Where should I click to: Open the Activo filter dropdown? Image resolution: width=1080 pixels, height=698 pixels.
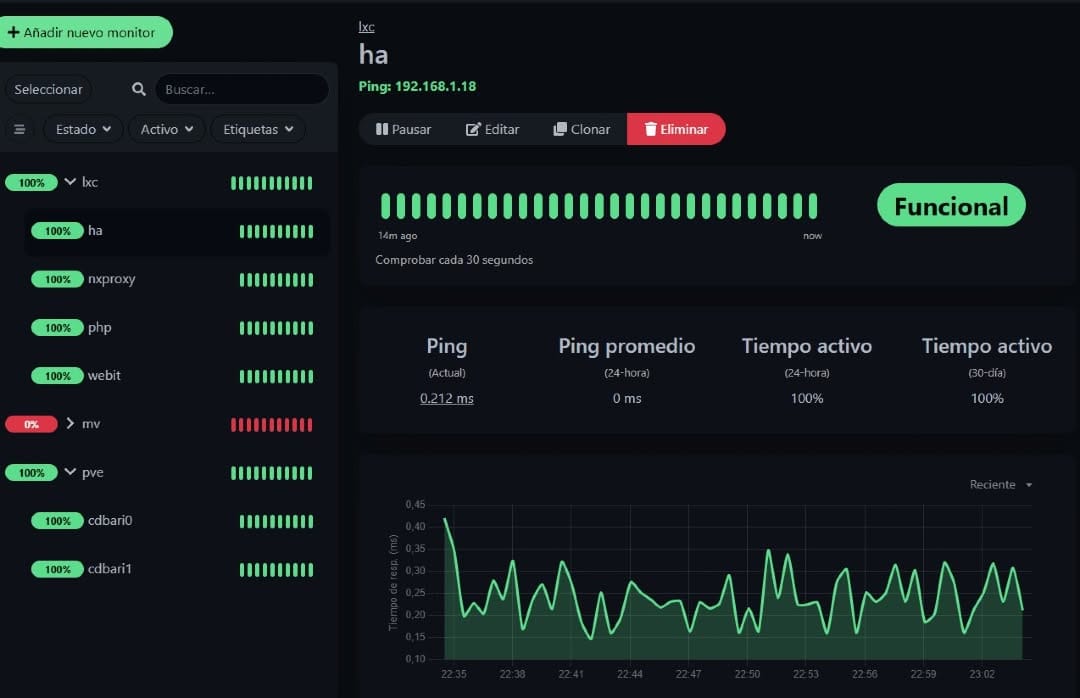pos(167,130)
